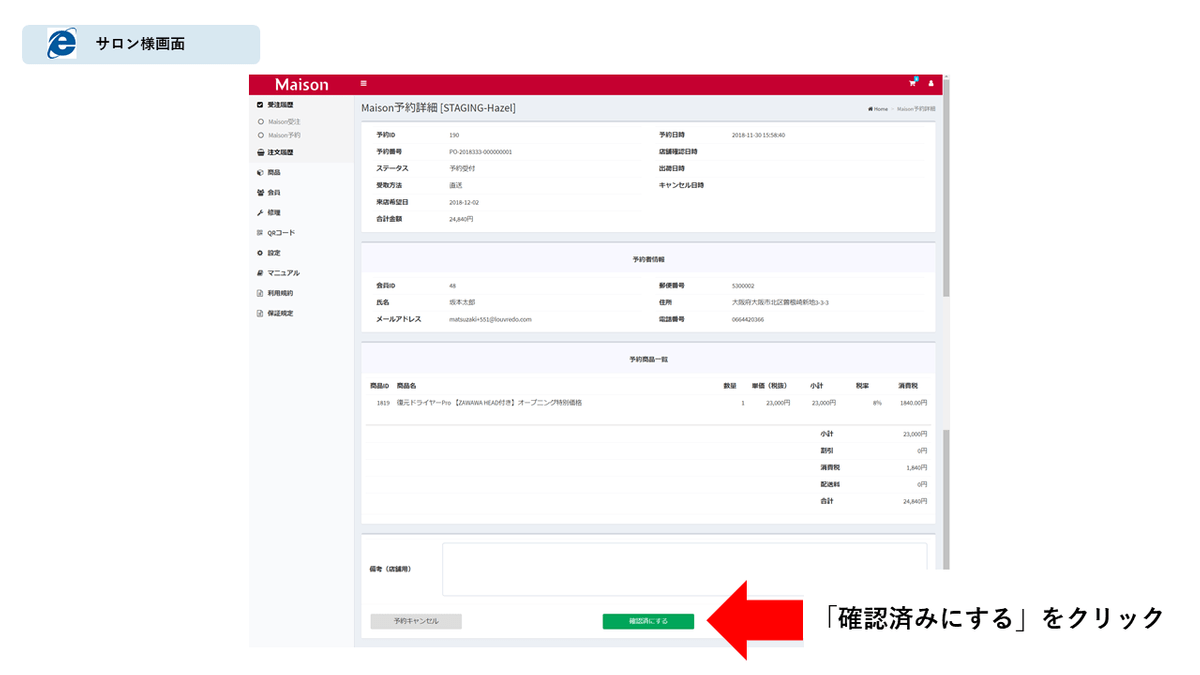Click the green 確認済にする button
This screenshot has width=1200, height=675.
coord(648,621)
